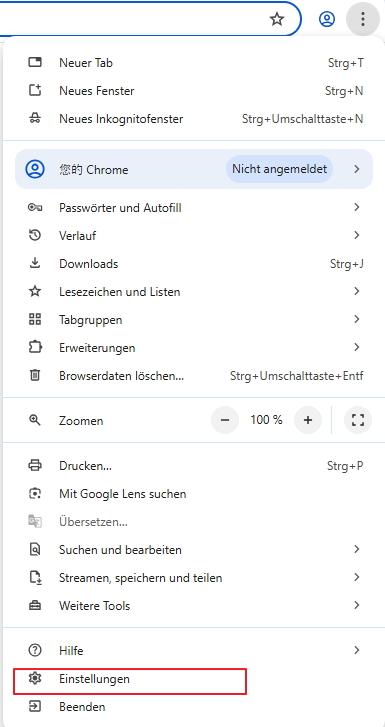Click the 100 % zoom level value

pyautogui.click(x=266, y=420)
